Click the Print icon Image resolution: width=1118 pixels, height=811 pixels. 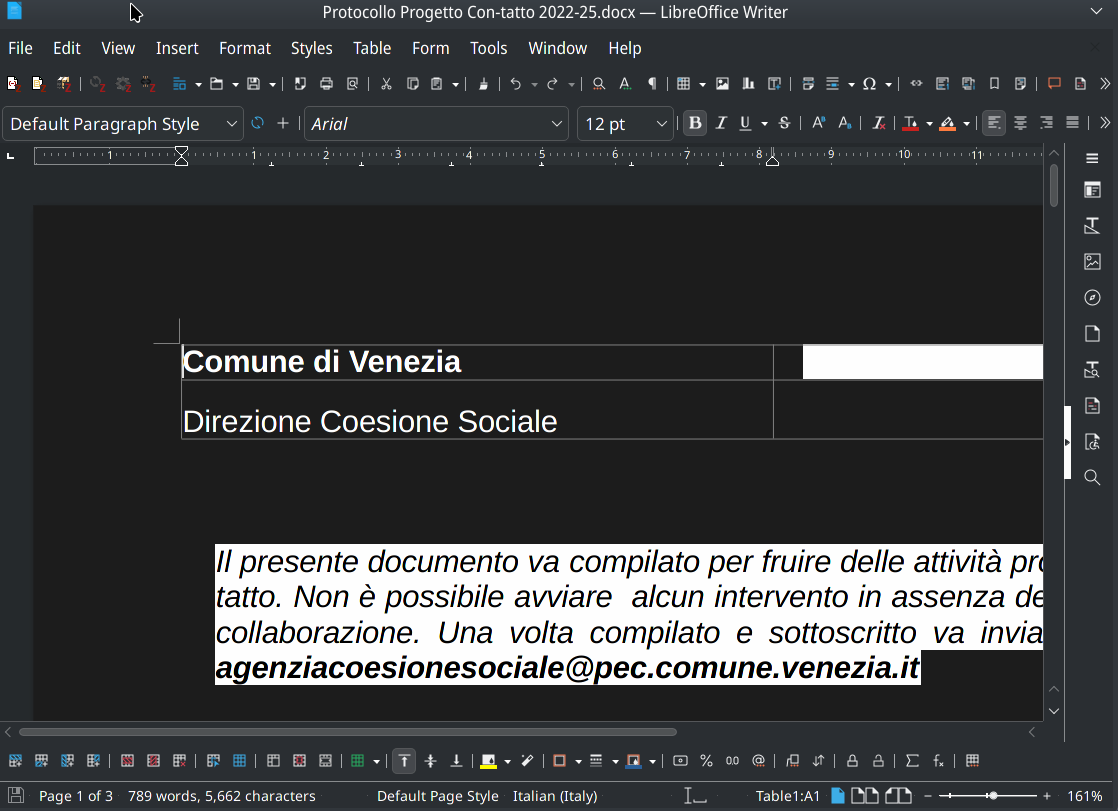pyautogui.click(x=326, y=84)
